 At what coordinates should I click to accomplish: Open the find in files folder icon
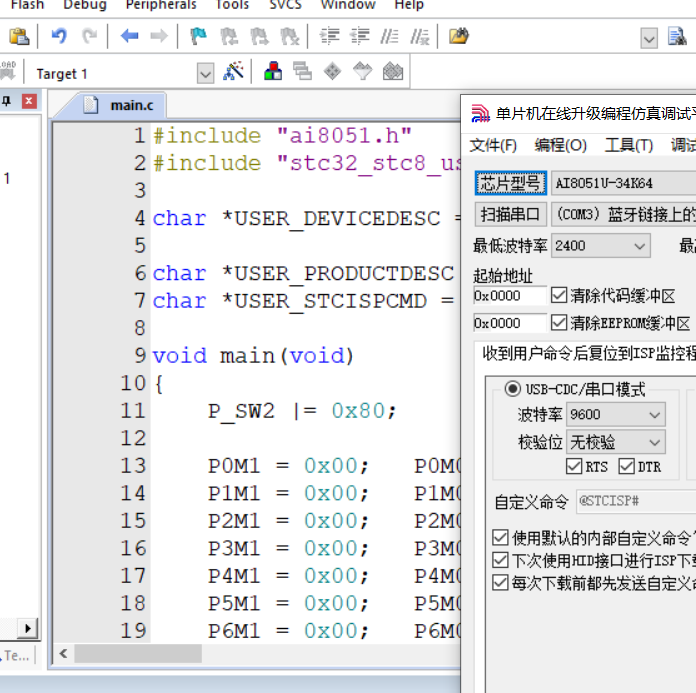pyautogui.click(x=459, y=36)
